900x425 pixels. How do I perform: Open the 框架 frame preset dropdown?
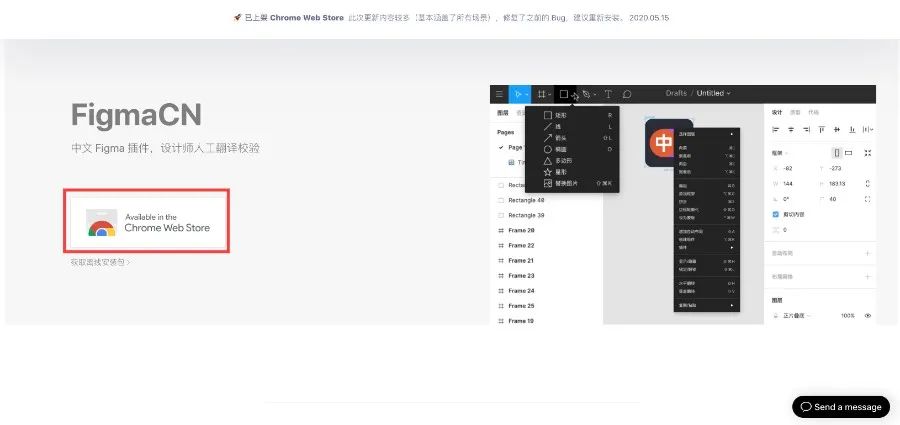tap(780, 153)
